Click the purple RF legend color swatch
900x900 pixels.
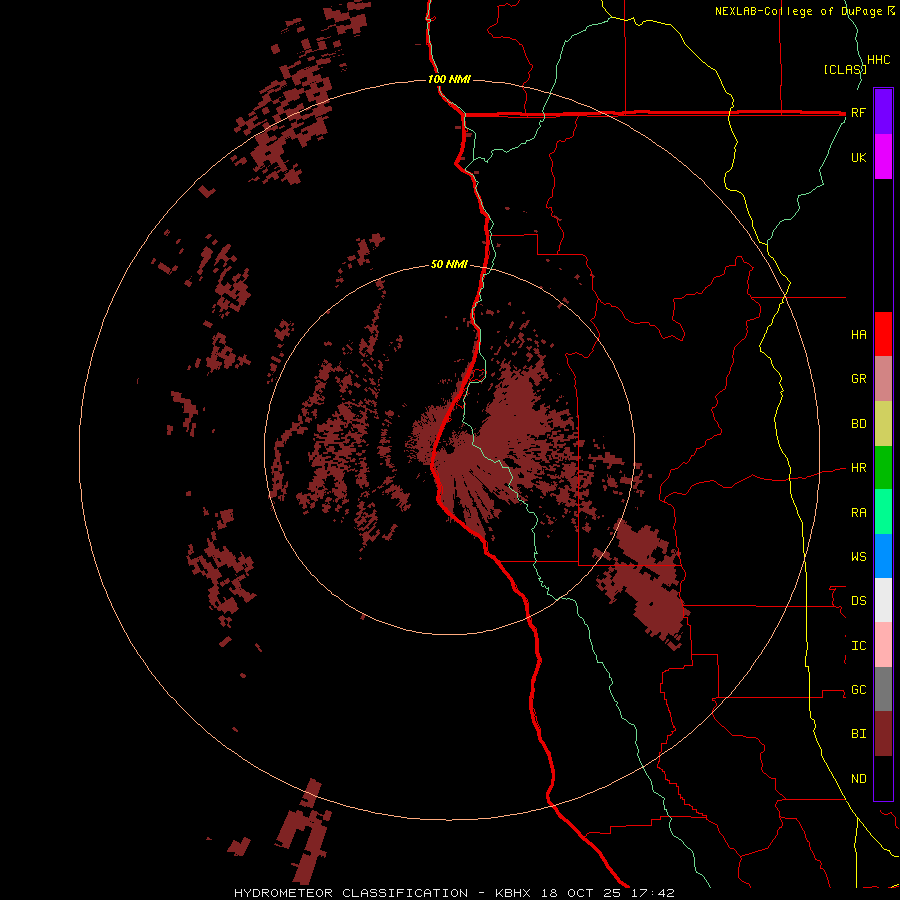point(883,112)
